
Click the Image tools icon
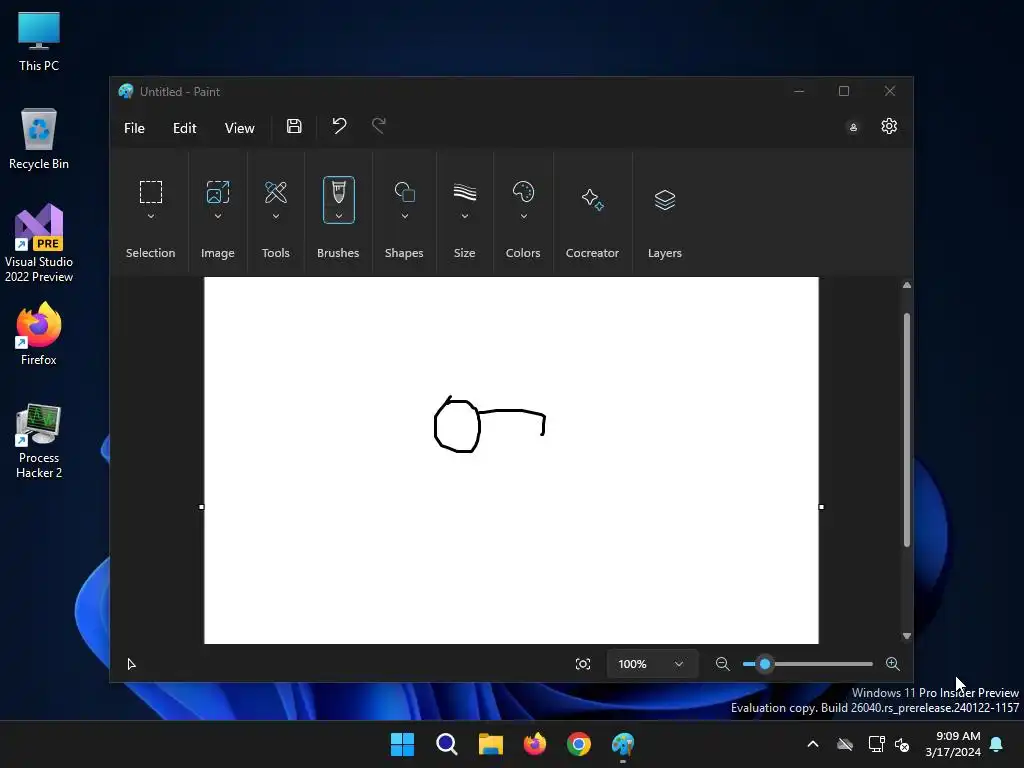217,192
